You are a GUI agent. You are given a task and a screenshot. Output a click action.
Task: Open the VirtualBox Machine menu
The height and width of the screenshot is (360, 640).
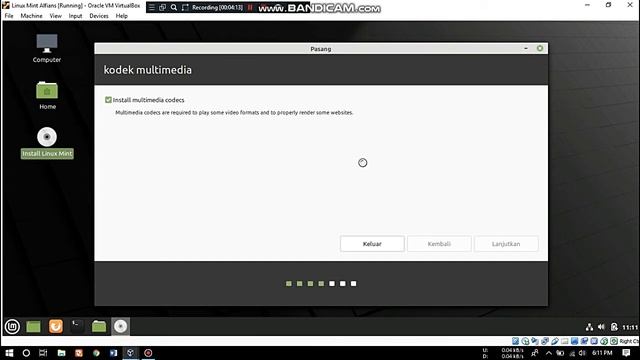click(31, 16)
